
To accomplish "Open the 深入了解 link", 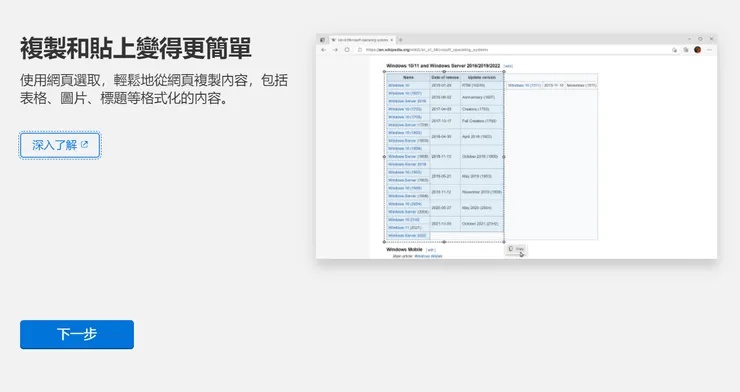I will coord(60,145).
